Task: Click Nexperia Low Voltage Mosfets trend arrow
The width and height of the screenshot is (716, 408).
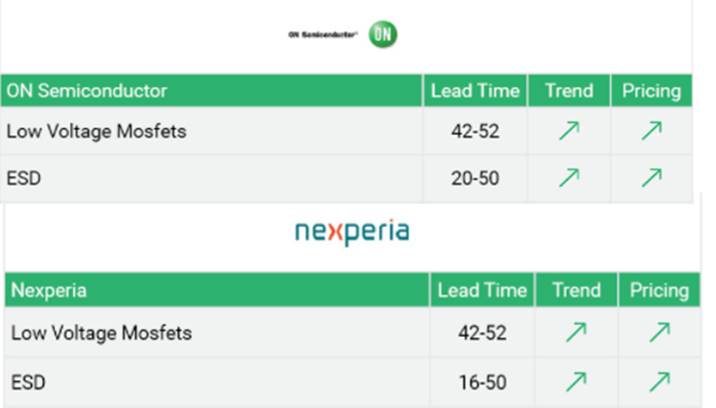Action: click(x=576, y=332)
